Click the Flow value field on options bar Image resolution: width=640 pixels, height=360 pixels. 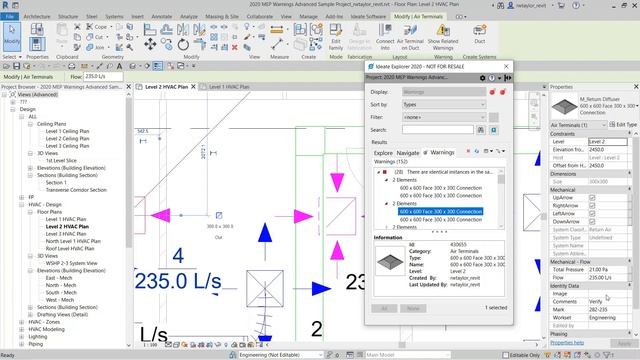(103, 76)
